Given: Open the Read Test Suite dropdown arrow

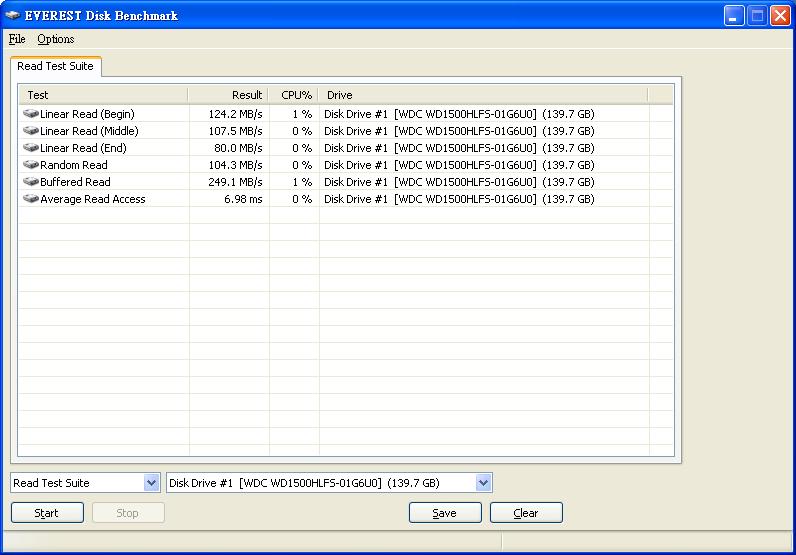Looking at the screenshot, I should coord(151,482).
